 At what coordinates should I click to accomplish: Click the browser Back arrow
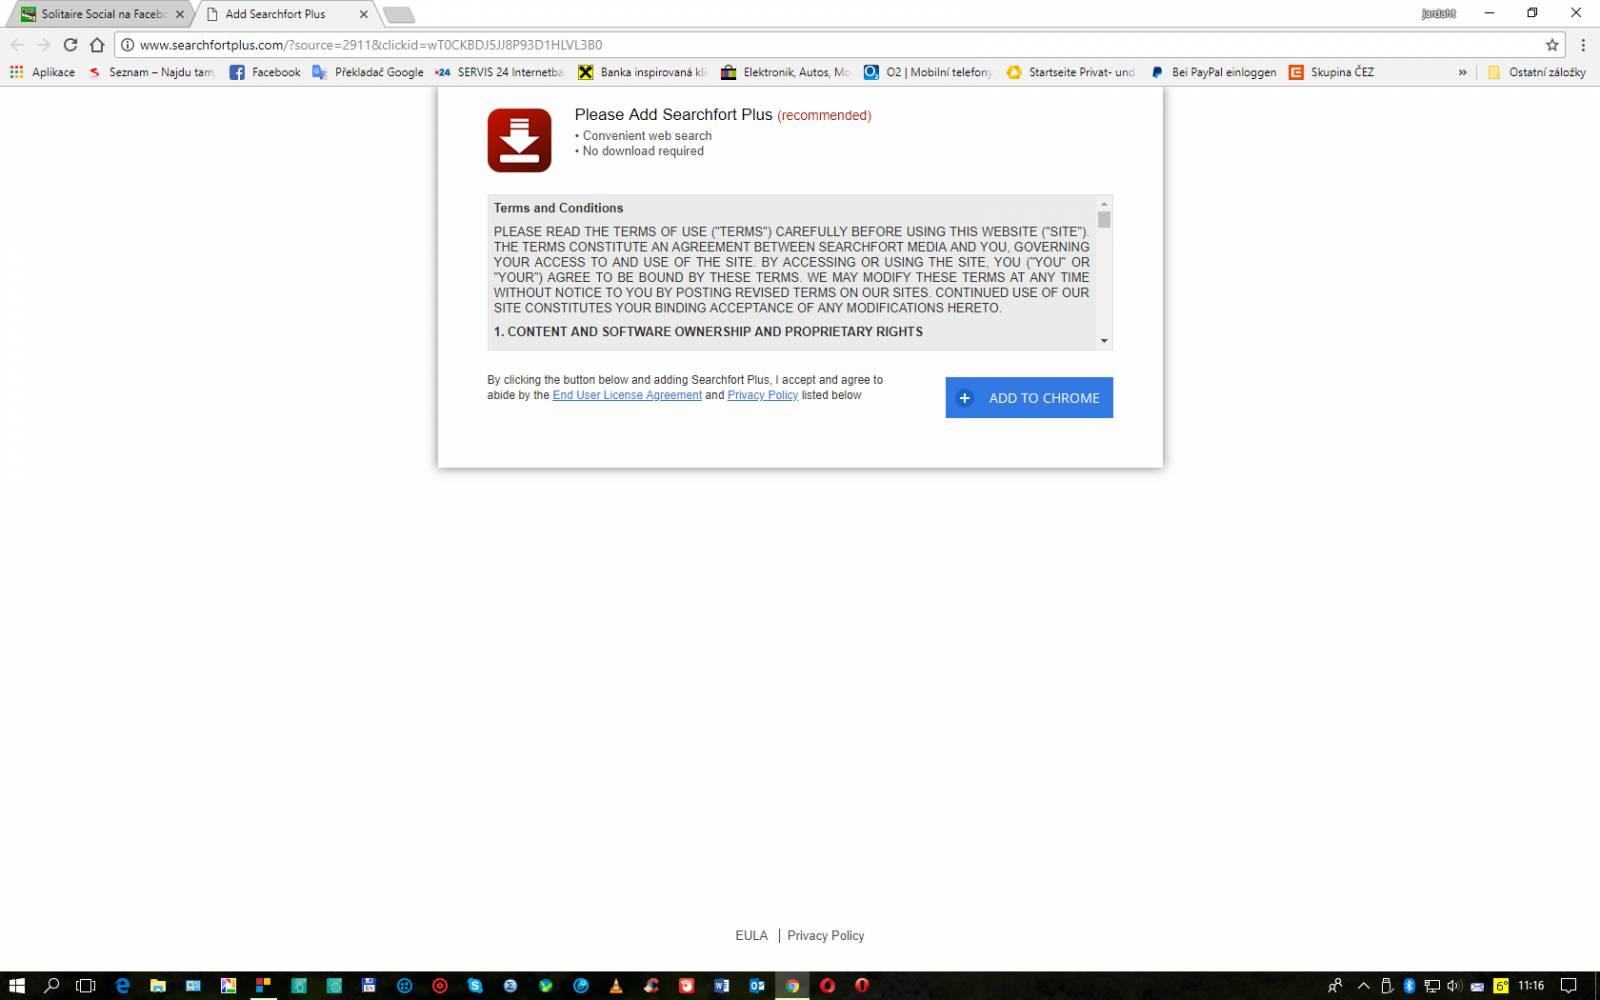(17, 44)
